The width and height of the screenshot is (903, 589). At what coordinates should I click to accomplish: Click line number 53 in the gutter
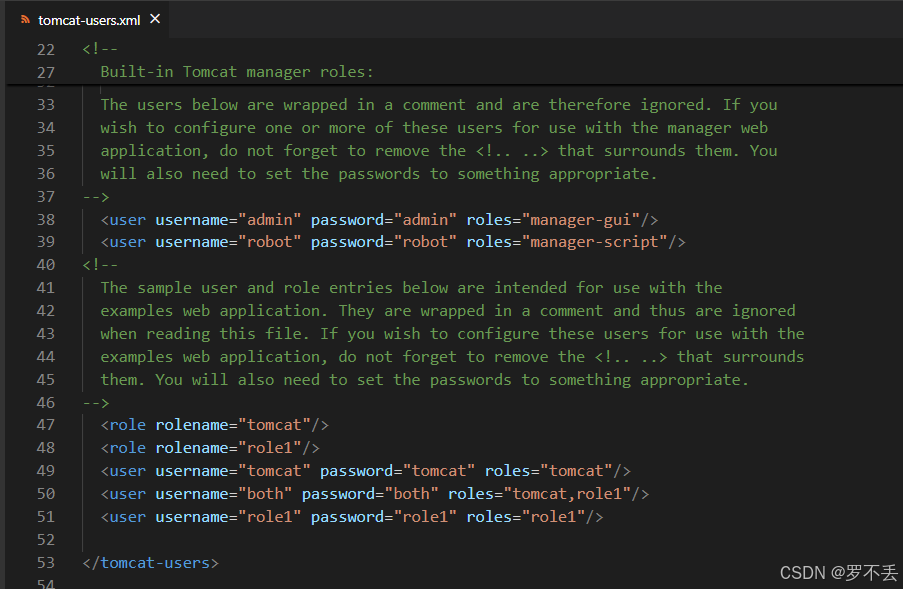tap(45, 563)
